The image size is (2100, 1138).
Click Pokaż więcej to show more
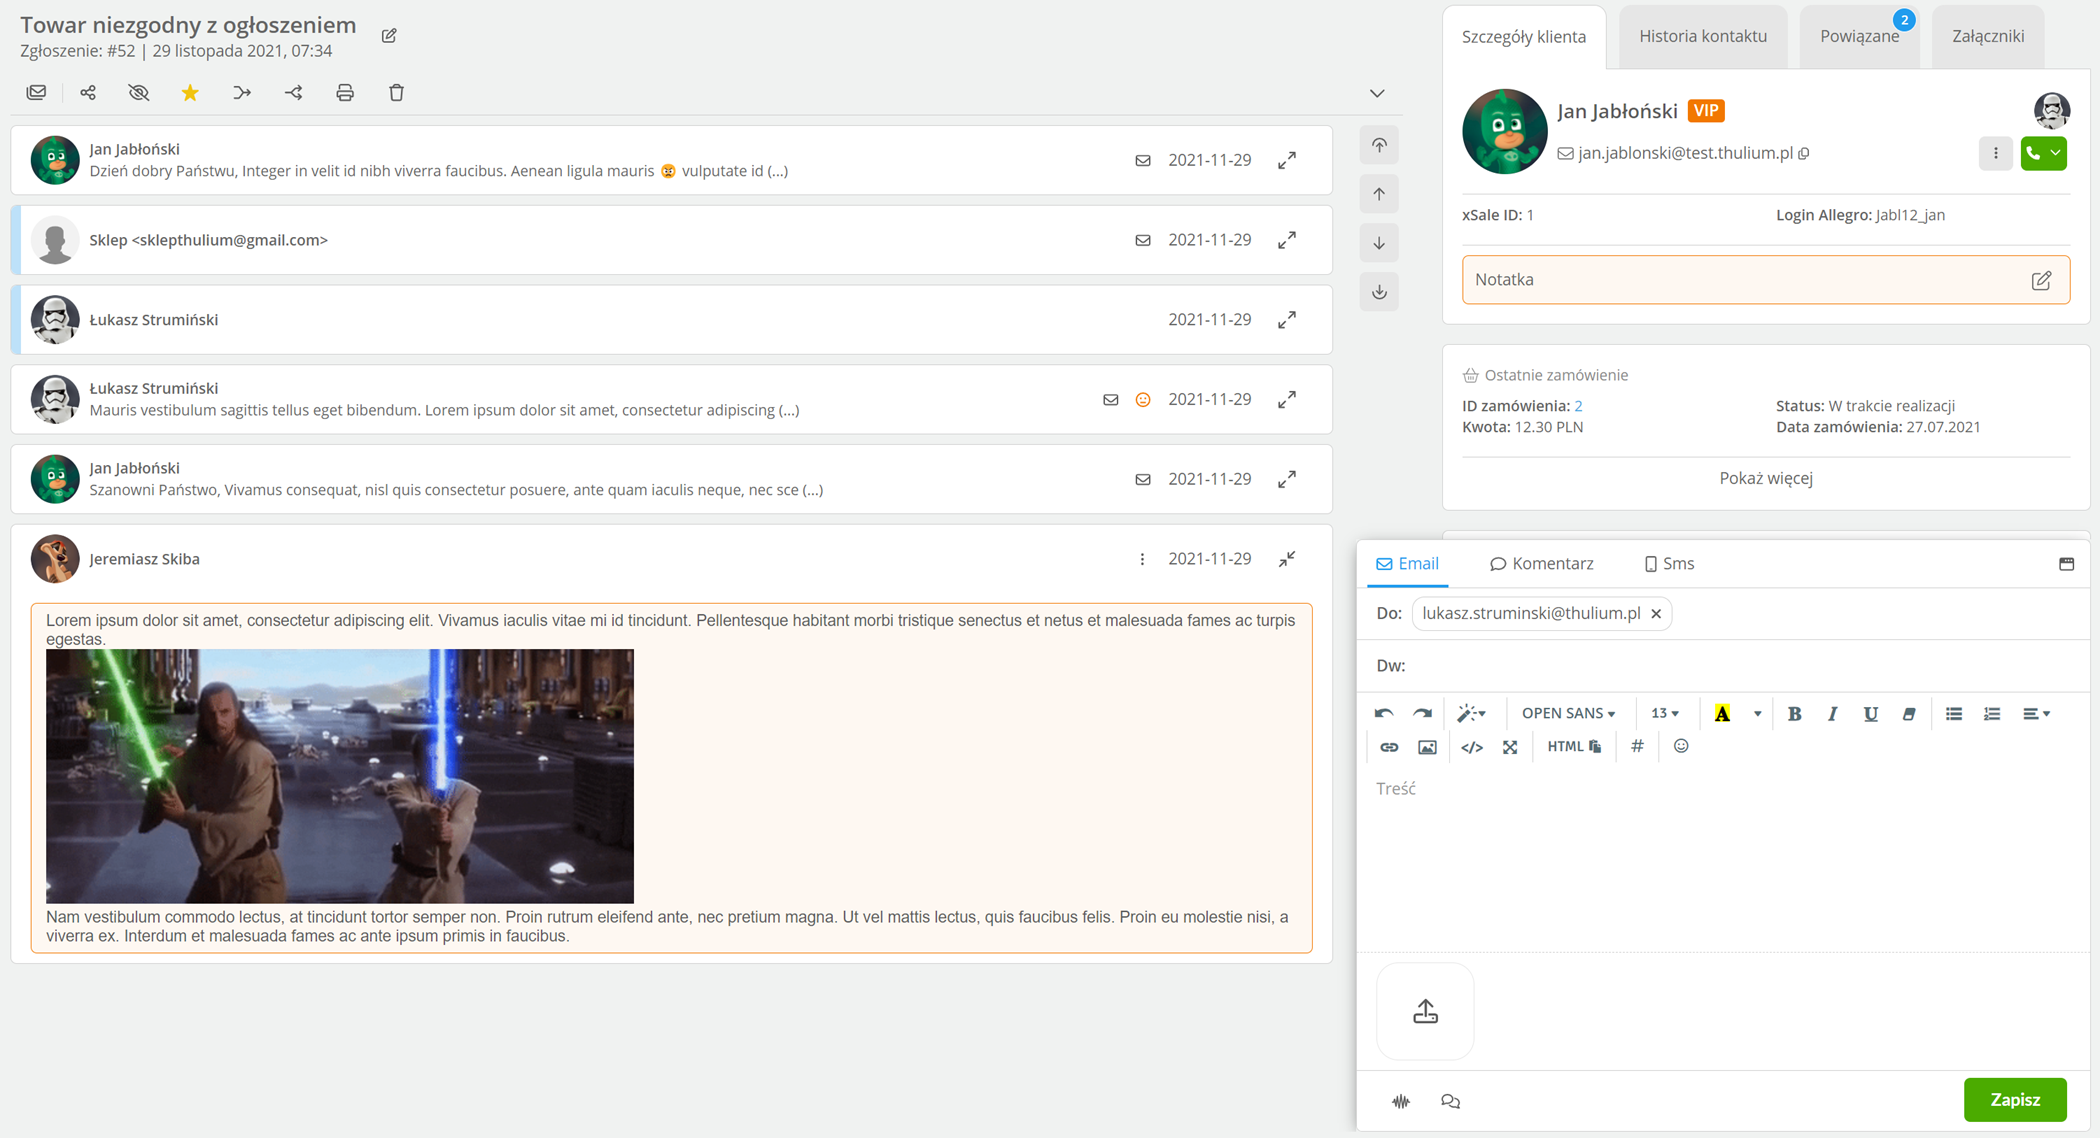pos(1766,478)
